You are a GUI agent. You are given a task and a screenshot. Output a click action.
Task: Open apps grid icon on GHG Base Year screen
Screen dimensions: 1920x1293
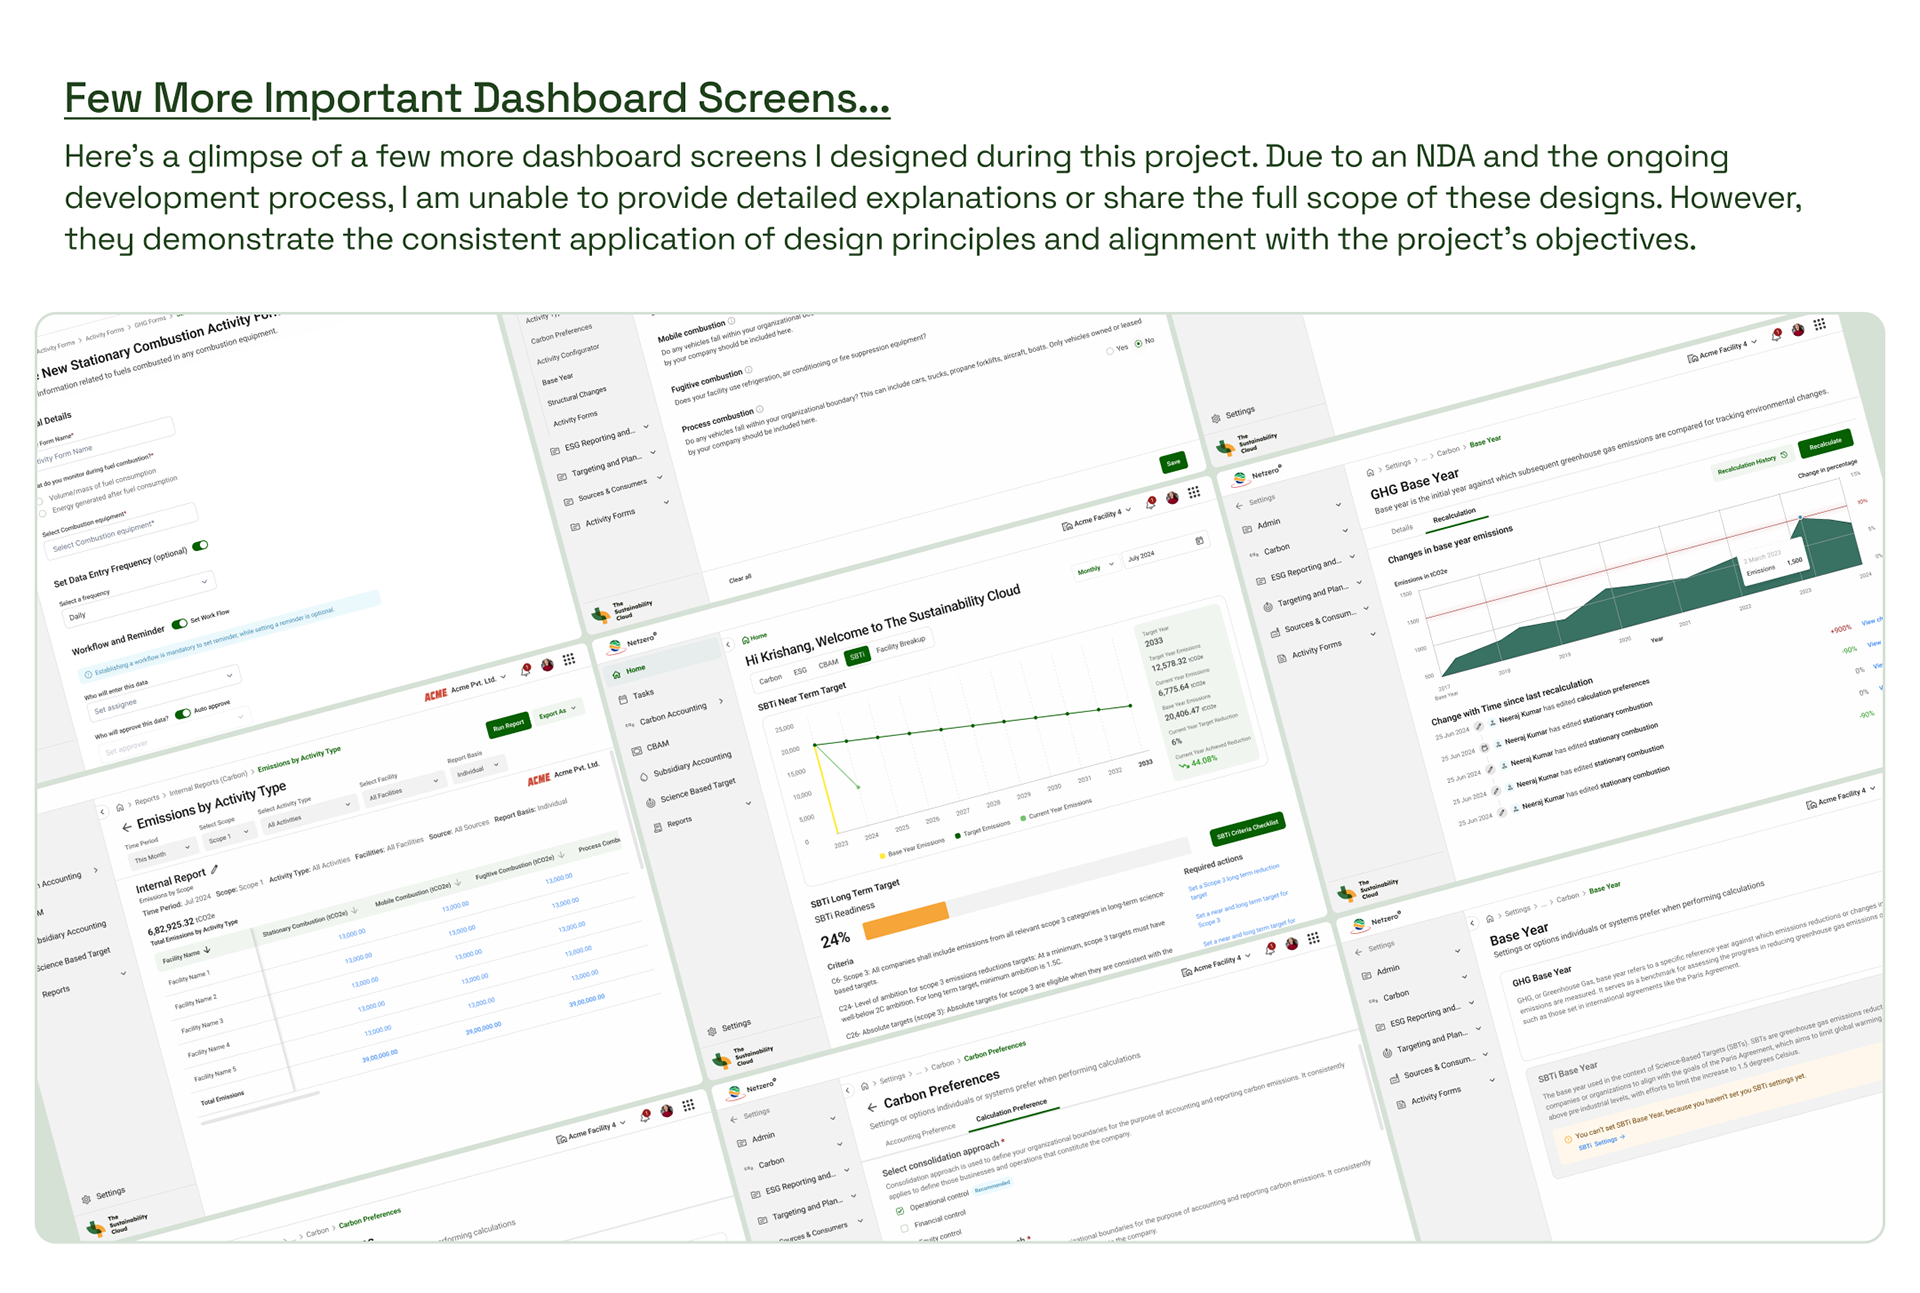coord(1819,324)
